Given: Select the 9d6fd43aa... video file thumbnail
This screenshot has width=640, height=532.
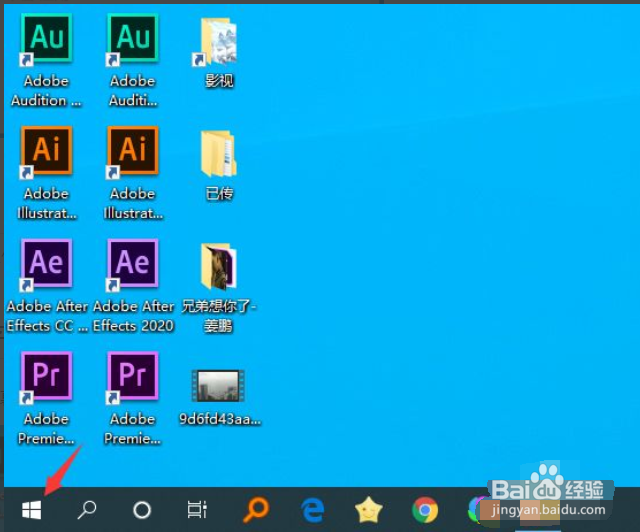Looking at the screenshot, I should pos(218,386).
